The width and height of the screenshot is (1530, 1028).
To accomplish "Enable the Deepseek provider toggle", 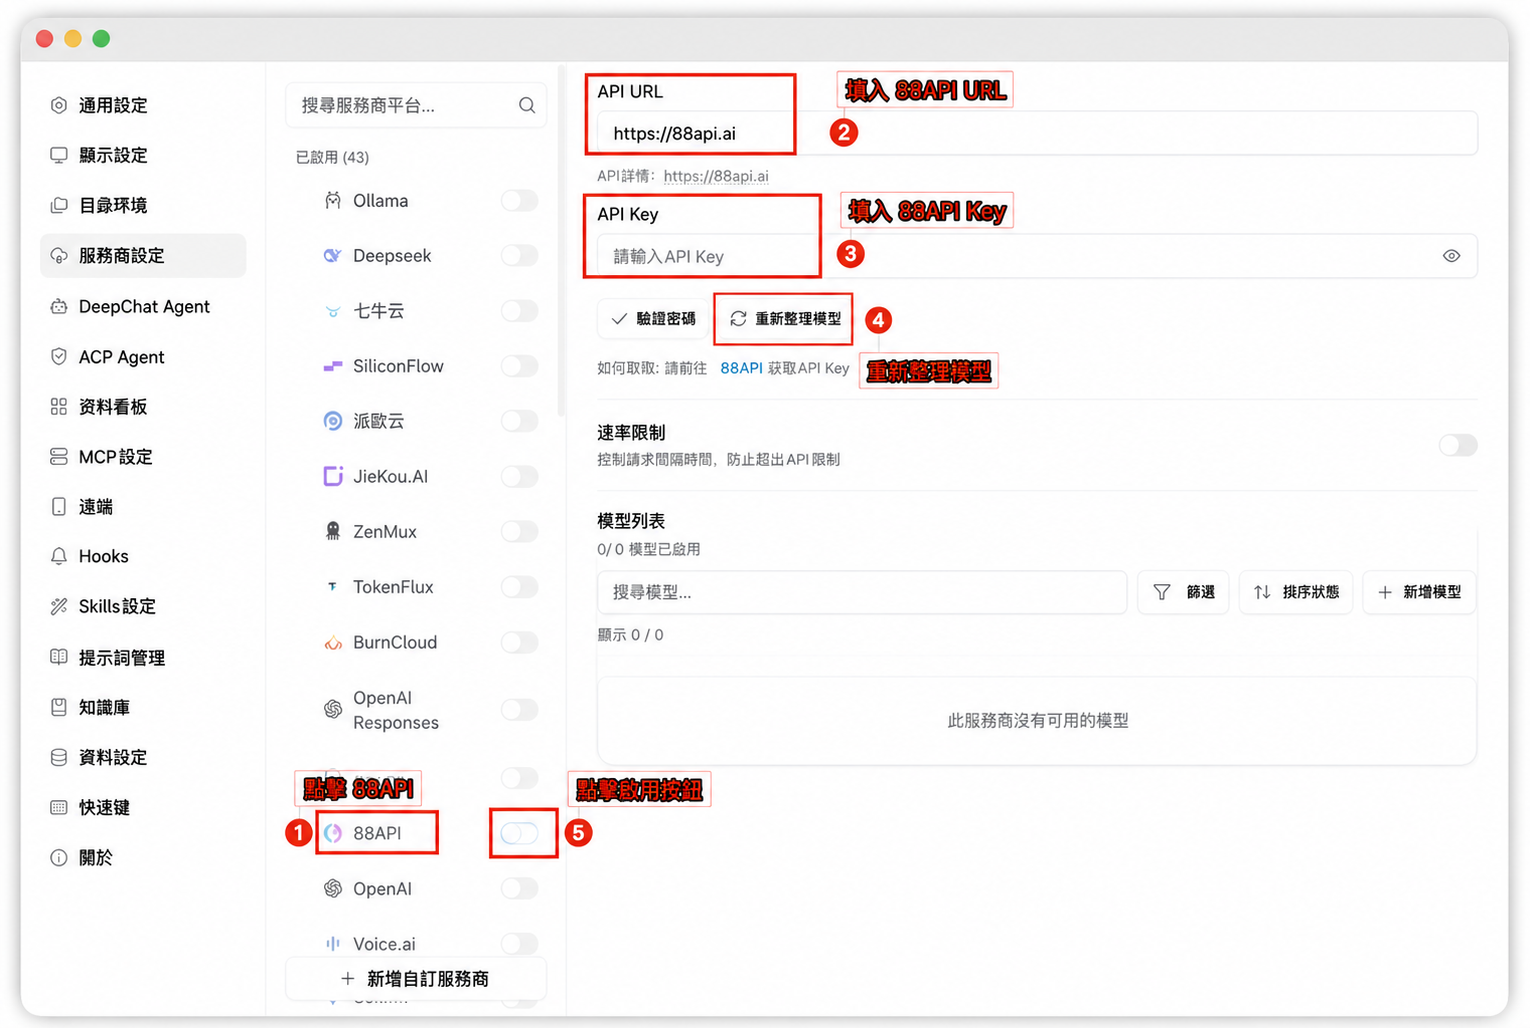I will pyautogui.click(x=520, y=256).
